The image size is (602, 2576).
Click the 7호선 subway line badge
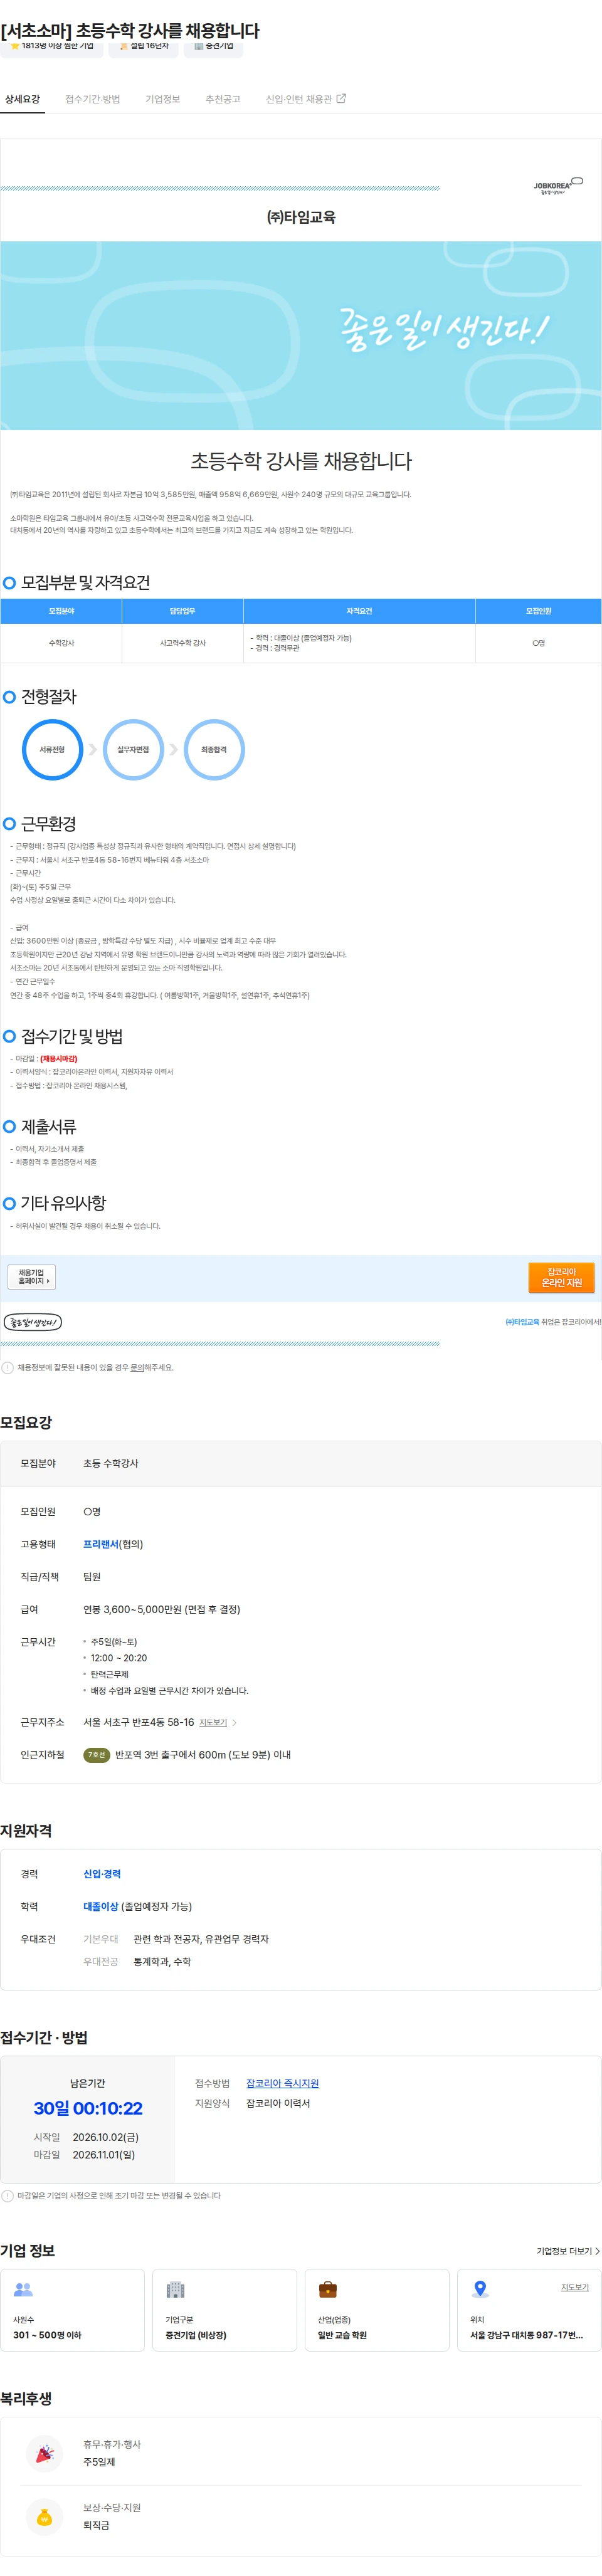pos(96,1754)
